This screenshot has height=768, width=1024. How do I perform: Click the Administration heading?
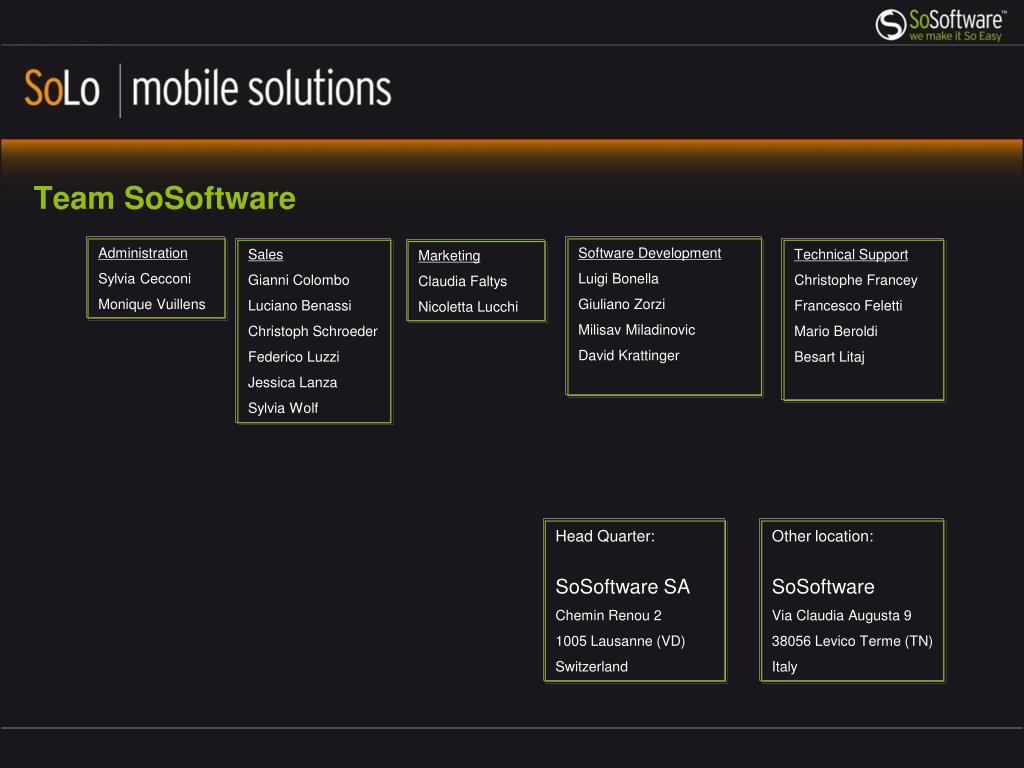(x=143, y=253)
